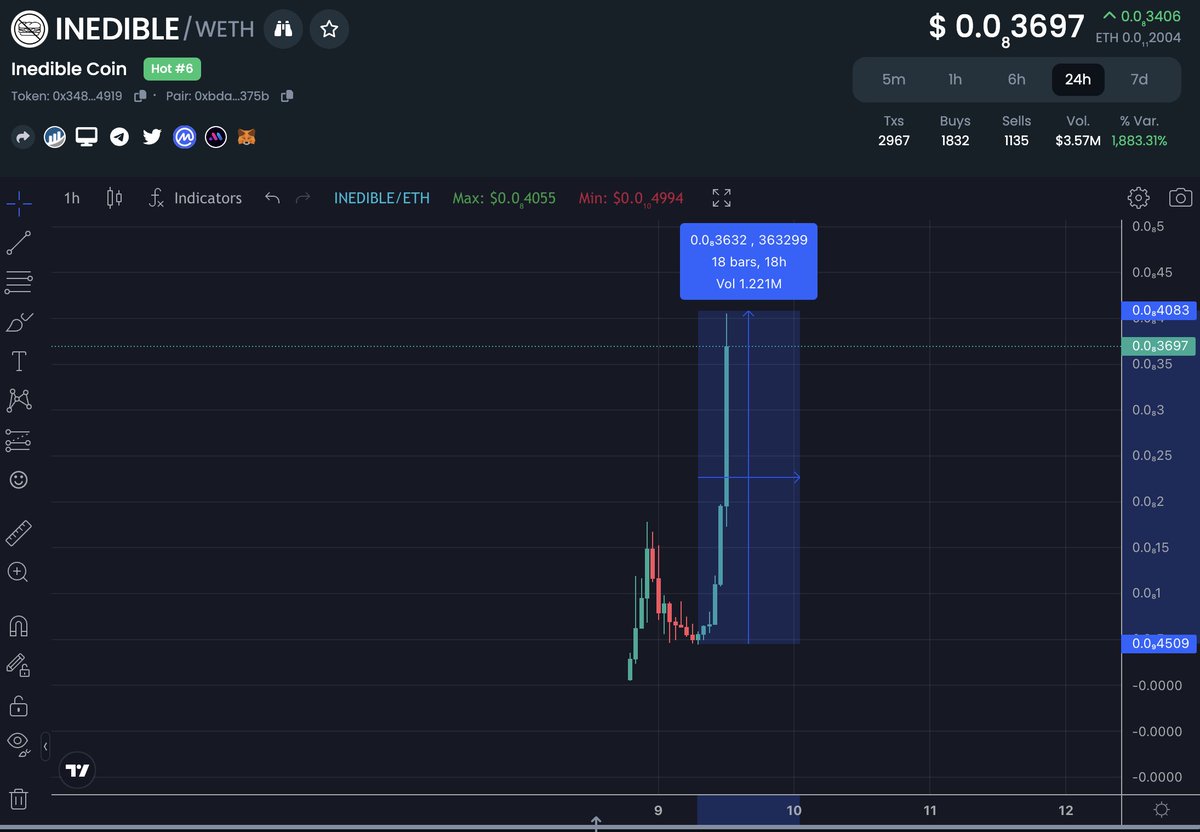Click the 0.0₈4083 price label
This screenshot has width=1200, height=832.
[x=1158, y=311]
